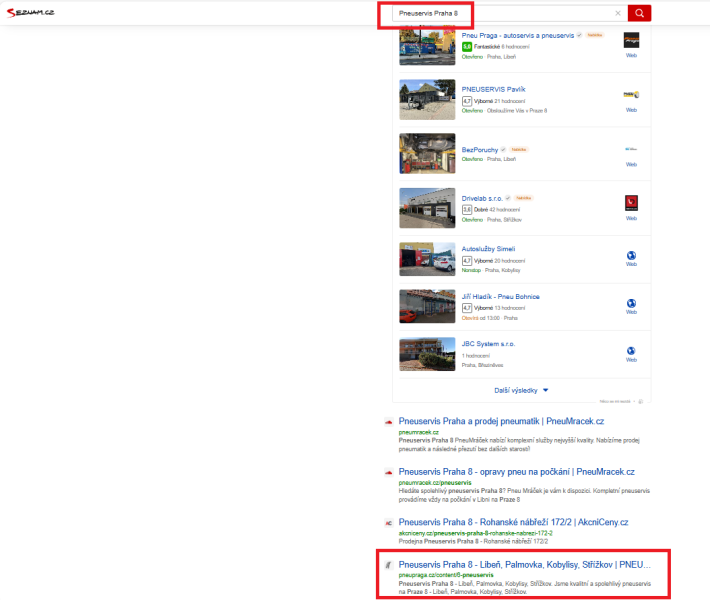Open the Drivelab red logo web icon
This screenshot has height=600, width=710.
(x=631, y=203)
